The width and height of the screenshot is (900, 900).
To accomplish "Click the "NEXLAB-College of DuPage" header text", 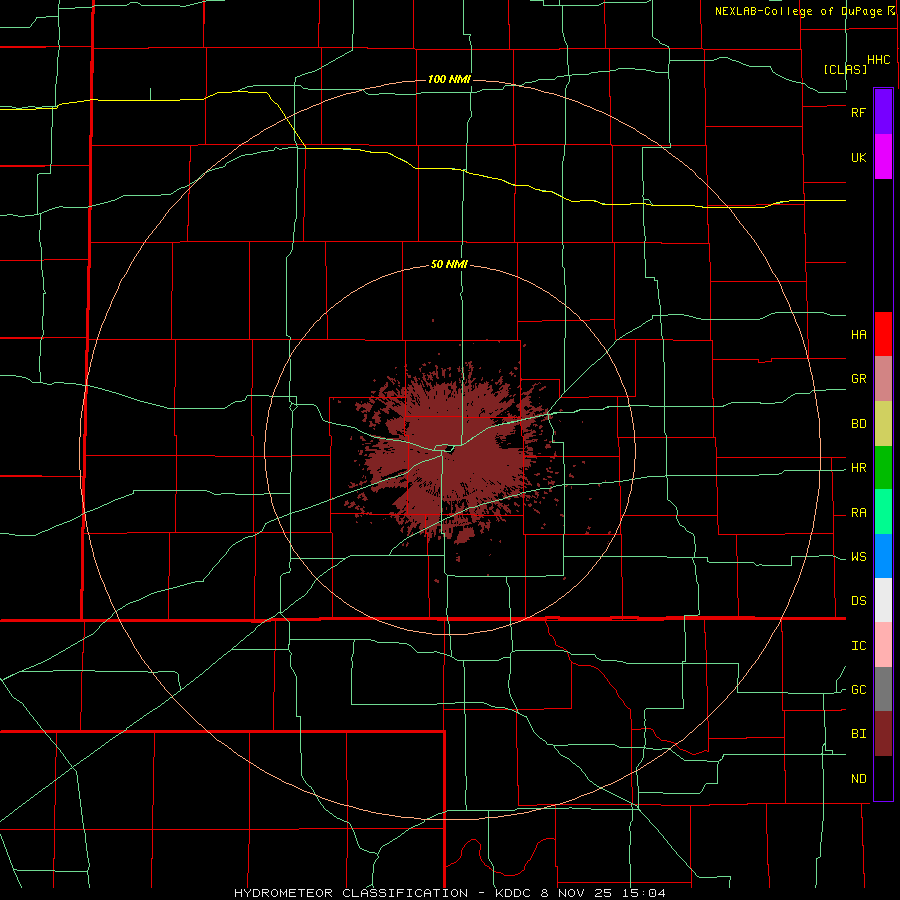I will point(798,11).
